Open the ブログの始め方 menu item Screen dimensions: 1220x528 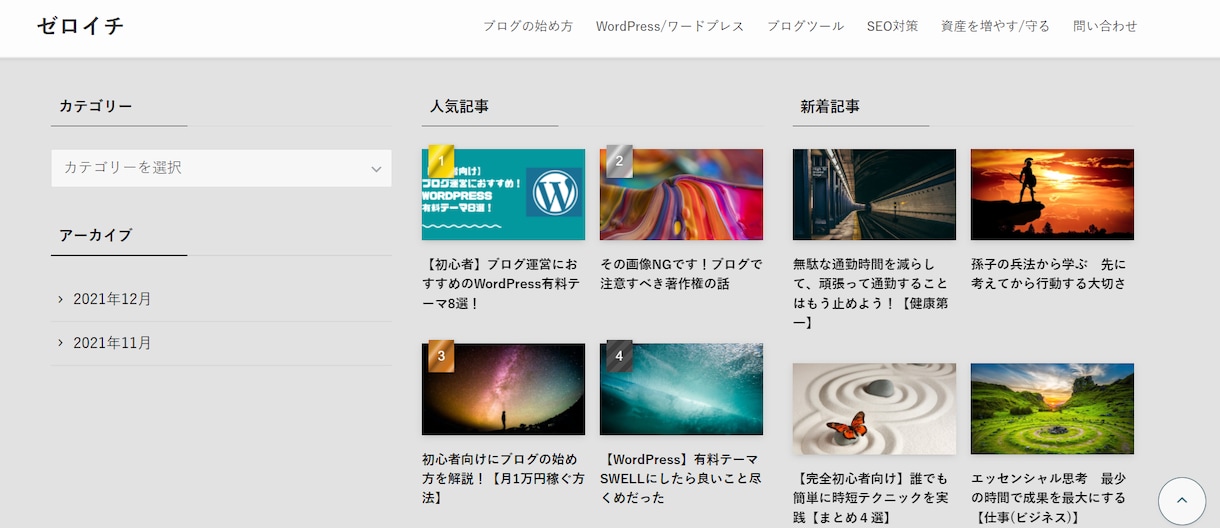point(528,27)
